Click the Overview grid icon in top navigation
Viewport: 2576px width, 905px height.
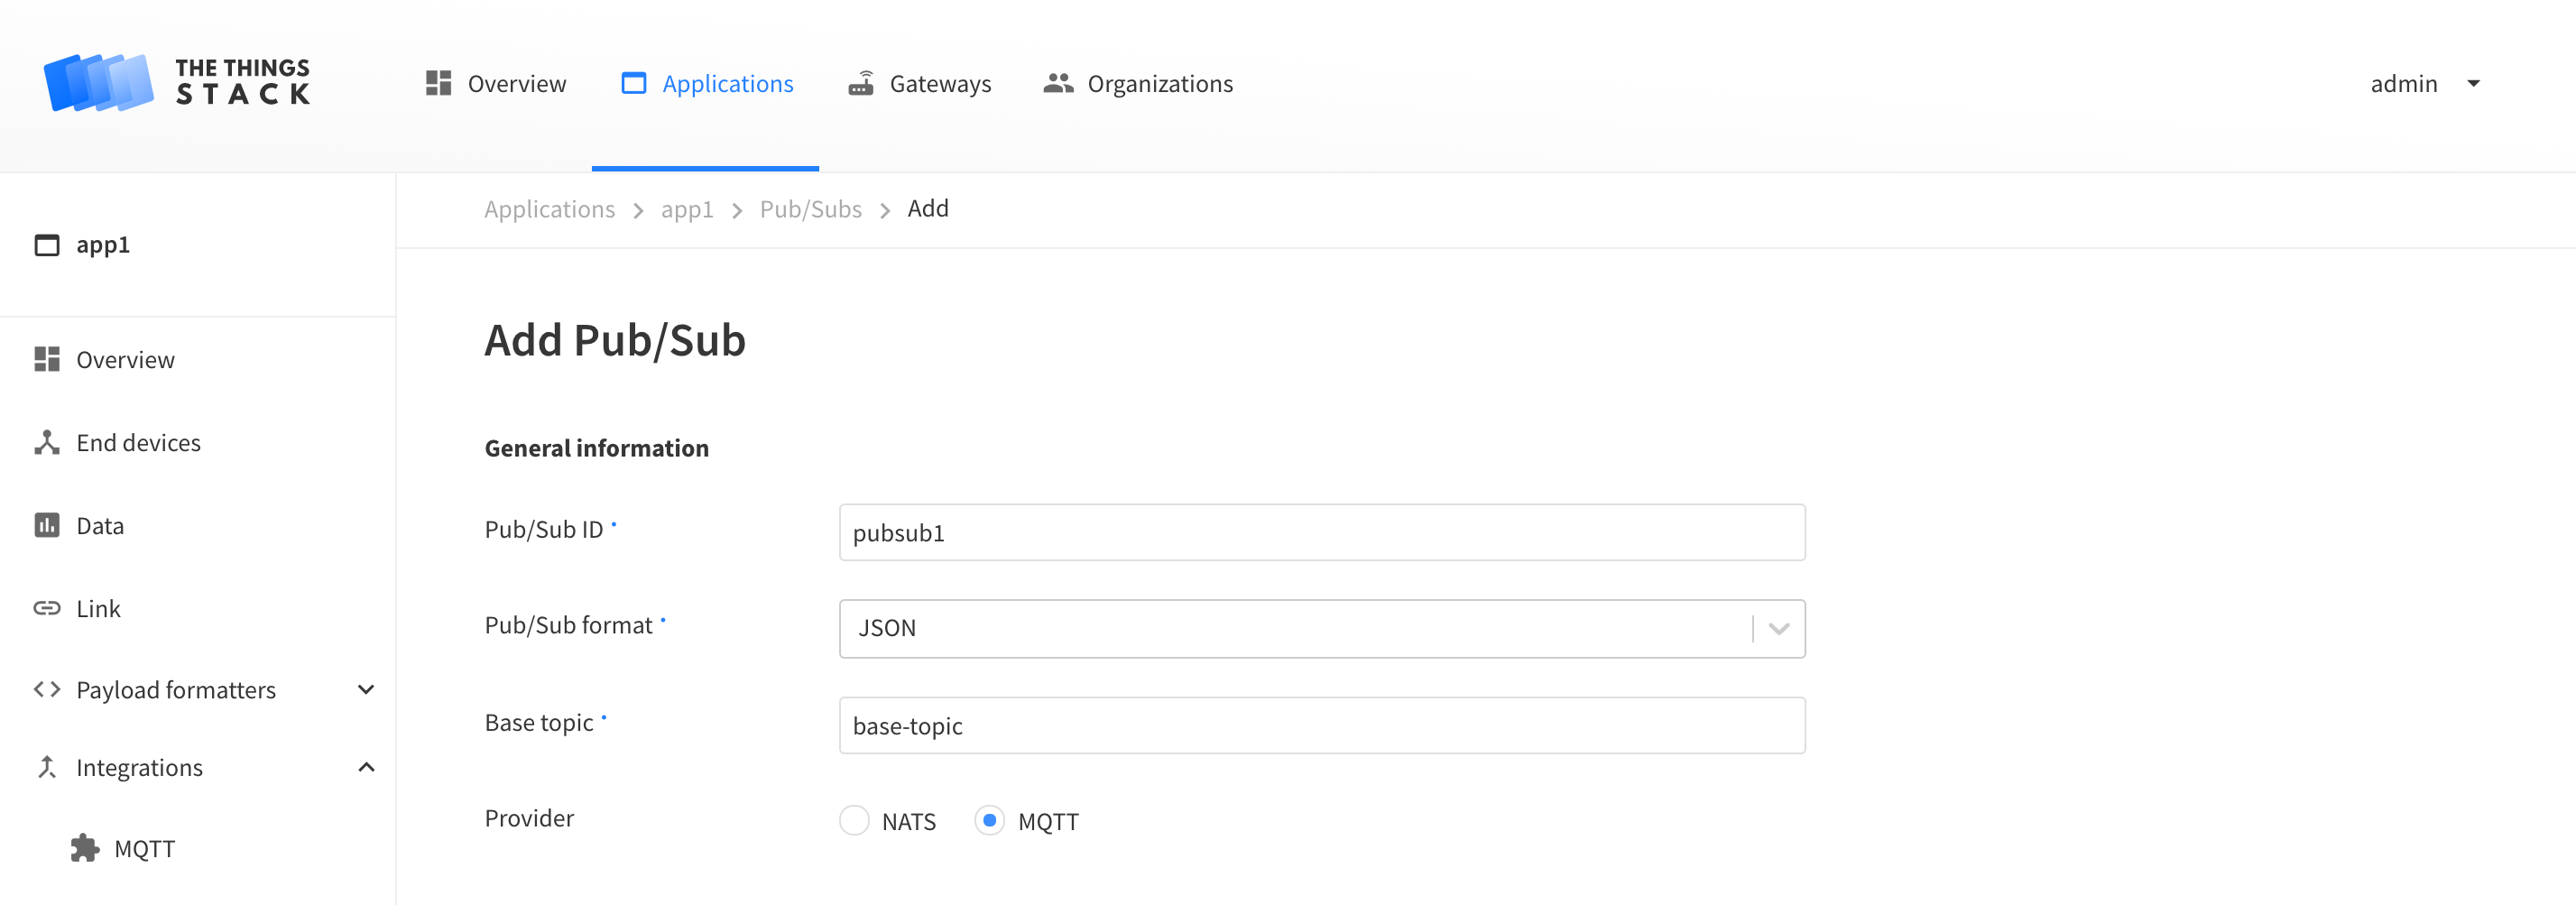pyautogui.click(x=438, y=83)
